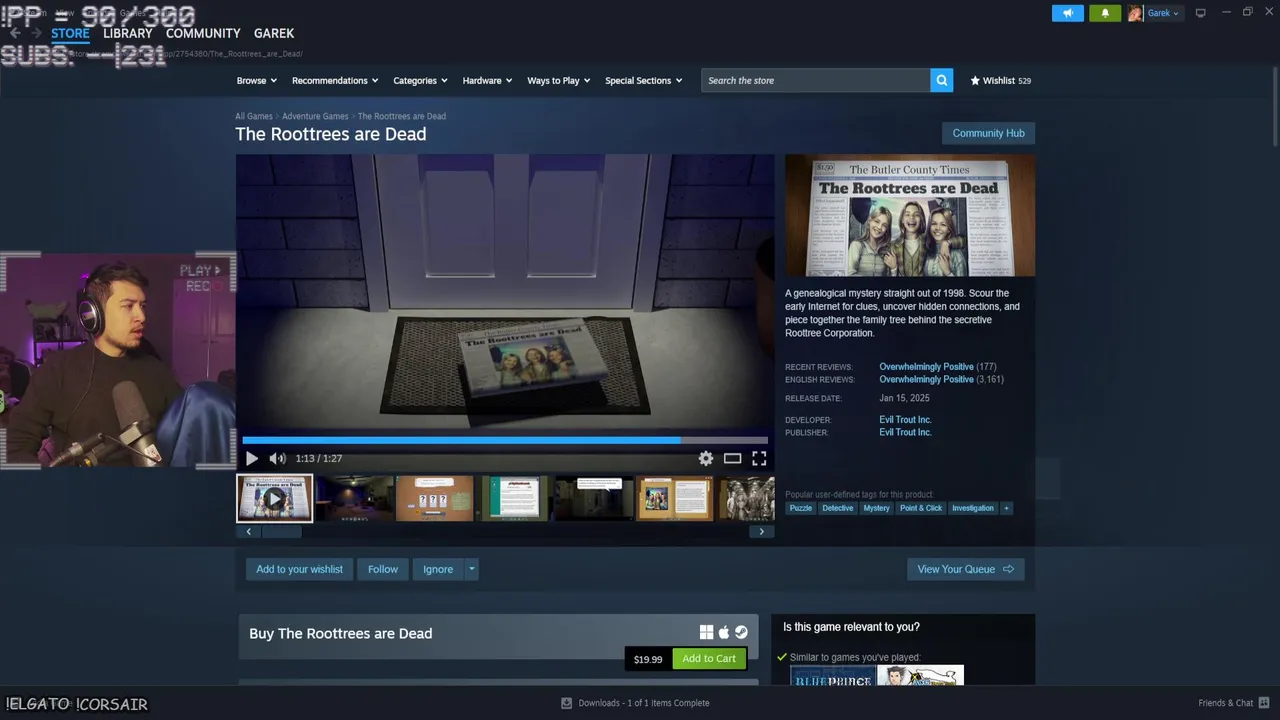Open the Ignore options dropdown arrow

[471, 569]
